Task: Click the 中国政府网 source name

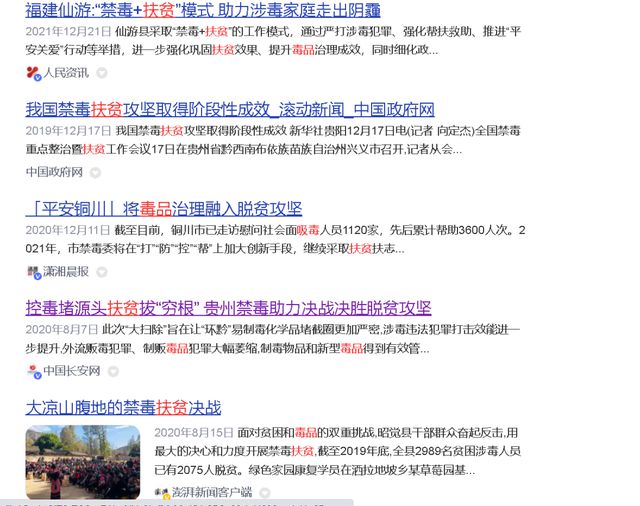Action: [54, 172]
